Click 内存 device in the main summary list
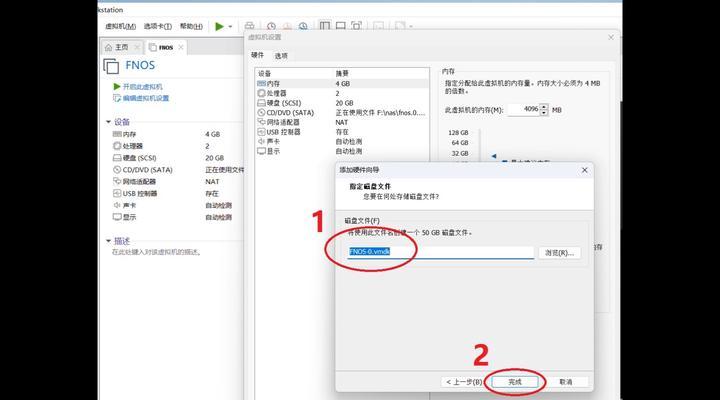This screenshot has width=720, height=400. coord(129,134)
